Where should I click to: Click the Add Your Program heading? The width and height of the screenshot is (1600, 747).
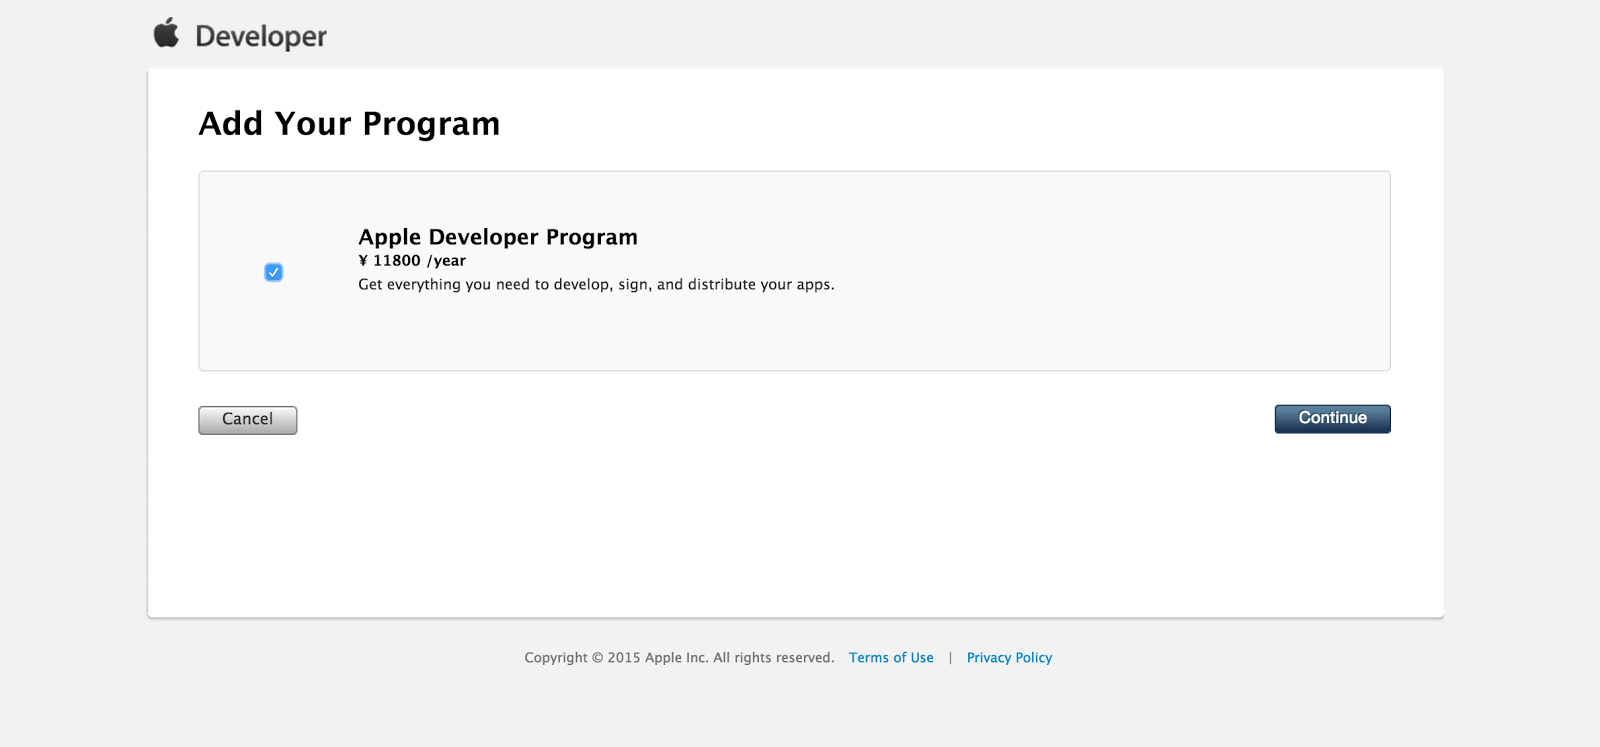coord(349,124)
